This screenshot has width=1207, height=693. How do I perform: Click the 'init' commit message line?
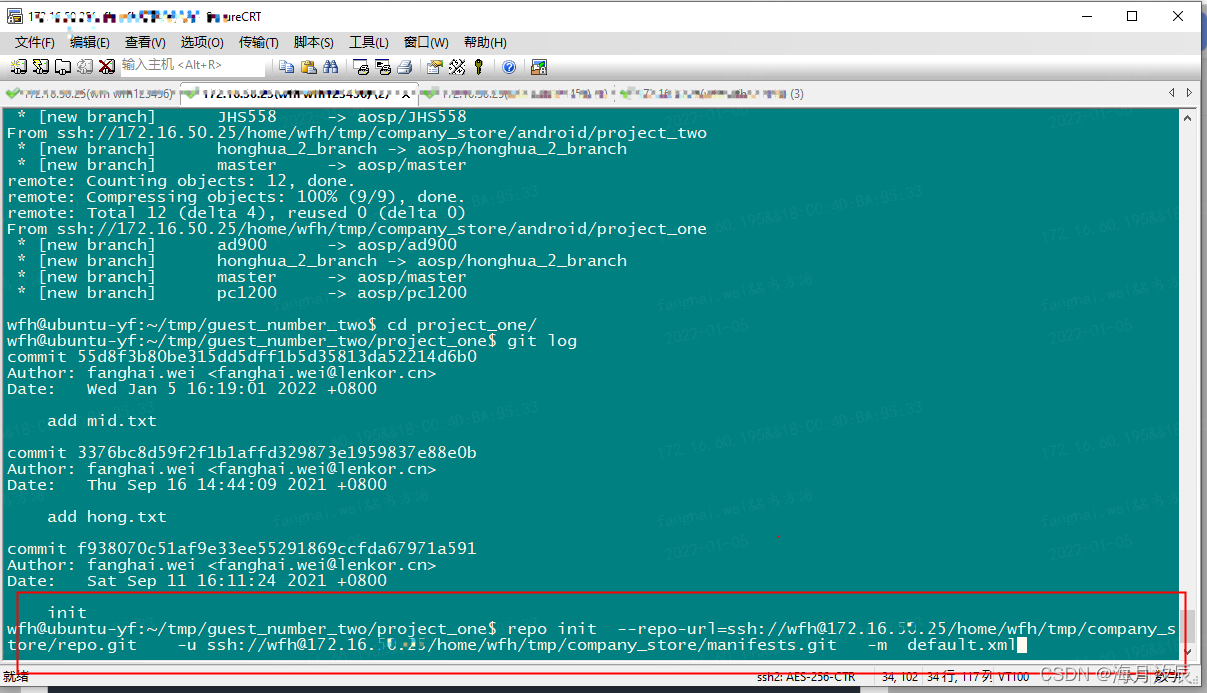tap(67, 612)
